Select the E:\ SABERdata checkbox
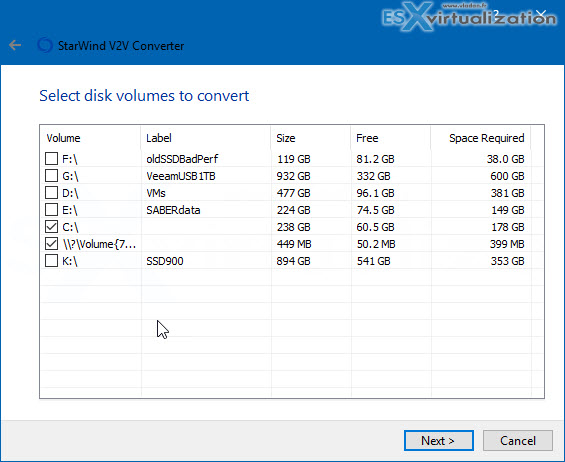 51,210
